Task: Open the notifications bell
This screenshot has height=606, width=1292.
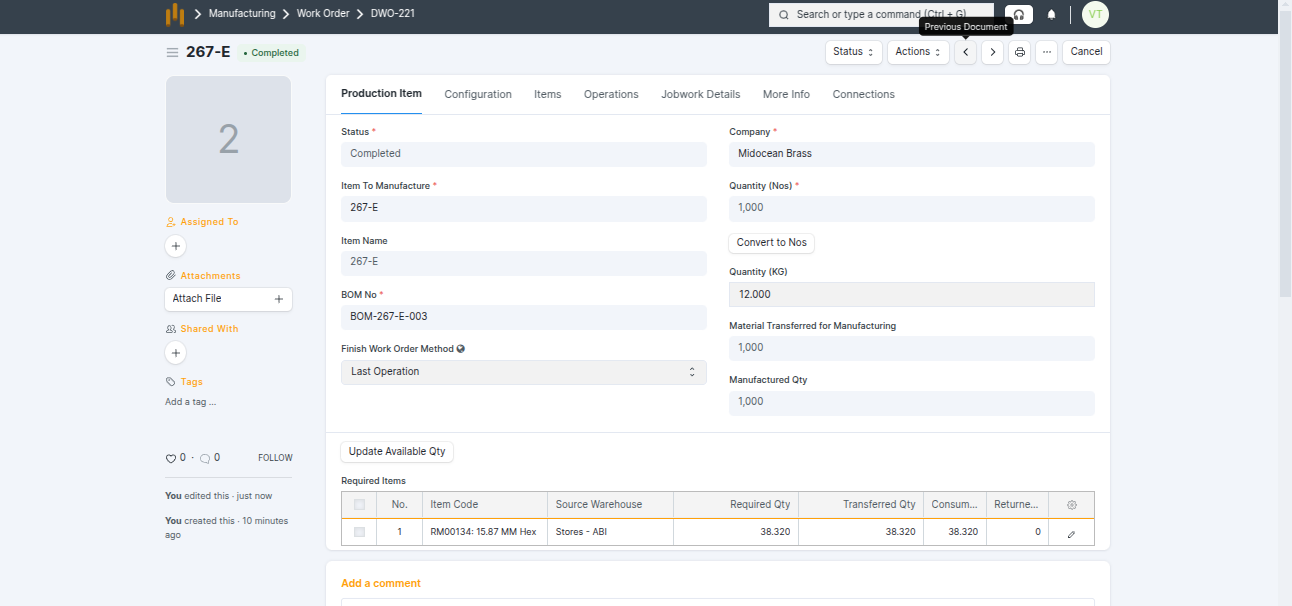Action: coord(1051,15)
